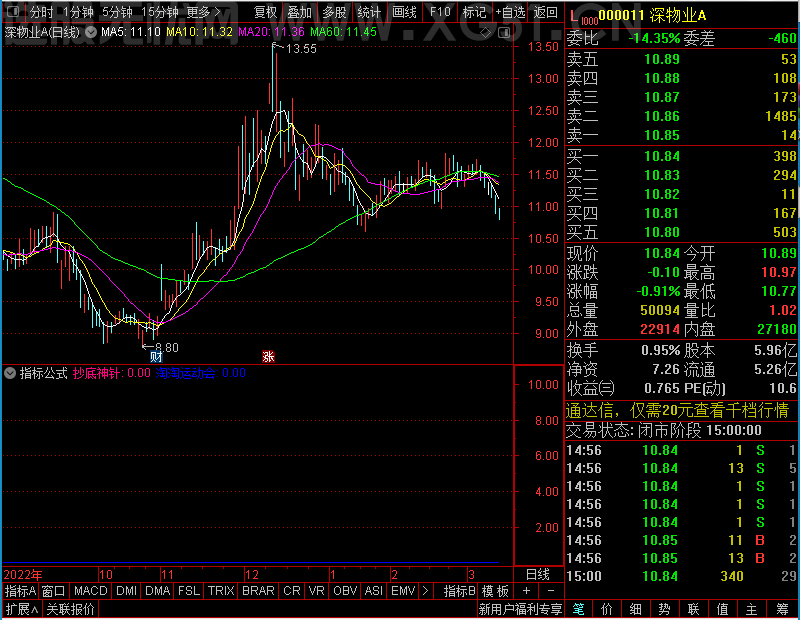
Task: Click the 2022年 timeline label
Action: click(x=23, y=575)
